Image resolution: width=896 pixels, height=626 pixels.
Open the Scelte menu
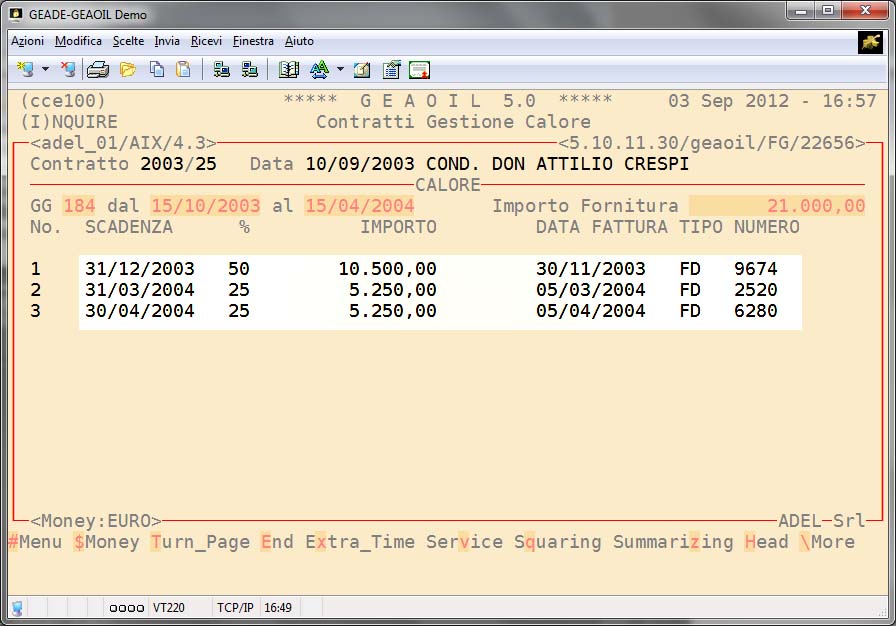pyautogui.click(x=128, y=41)
